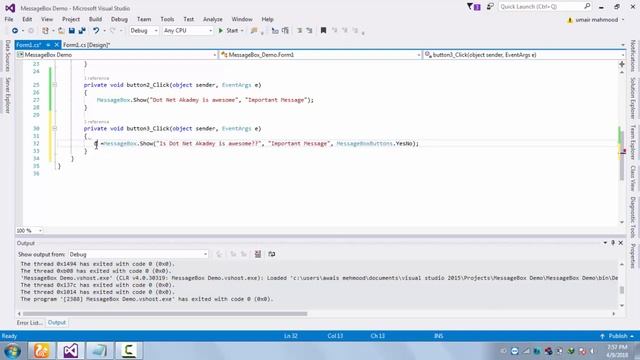Click the Quick Launch magnifier icon
The height and width of the screenshot is (360, 640).
587,6
